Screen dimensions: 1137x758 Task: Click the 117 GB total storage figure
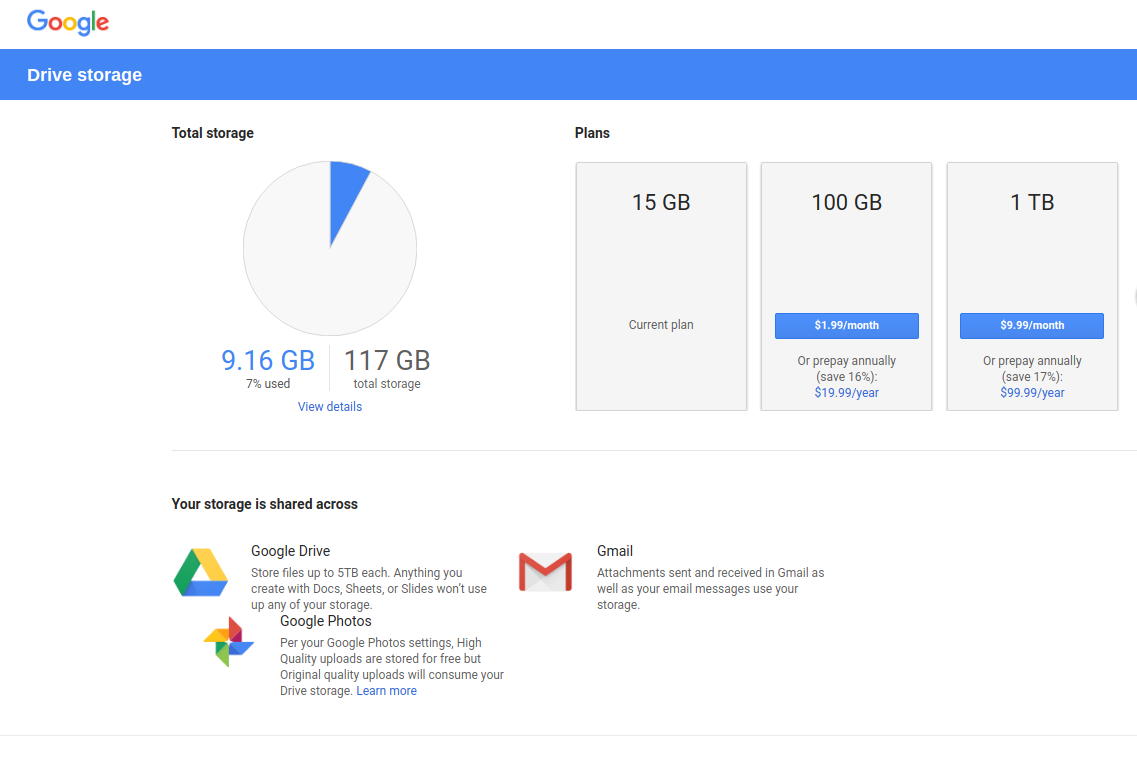(387, 360)
